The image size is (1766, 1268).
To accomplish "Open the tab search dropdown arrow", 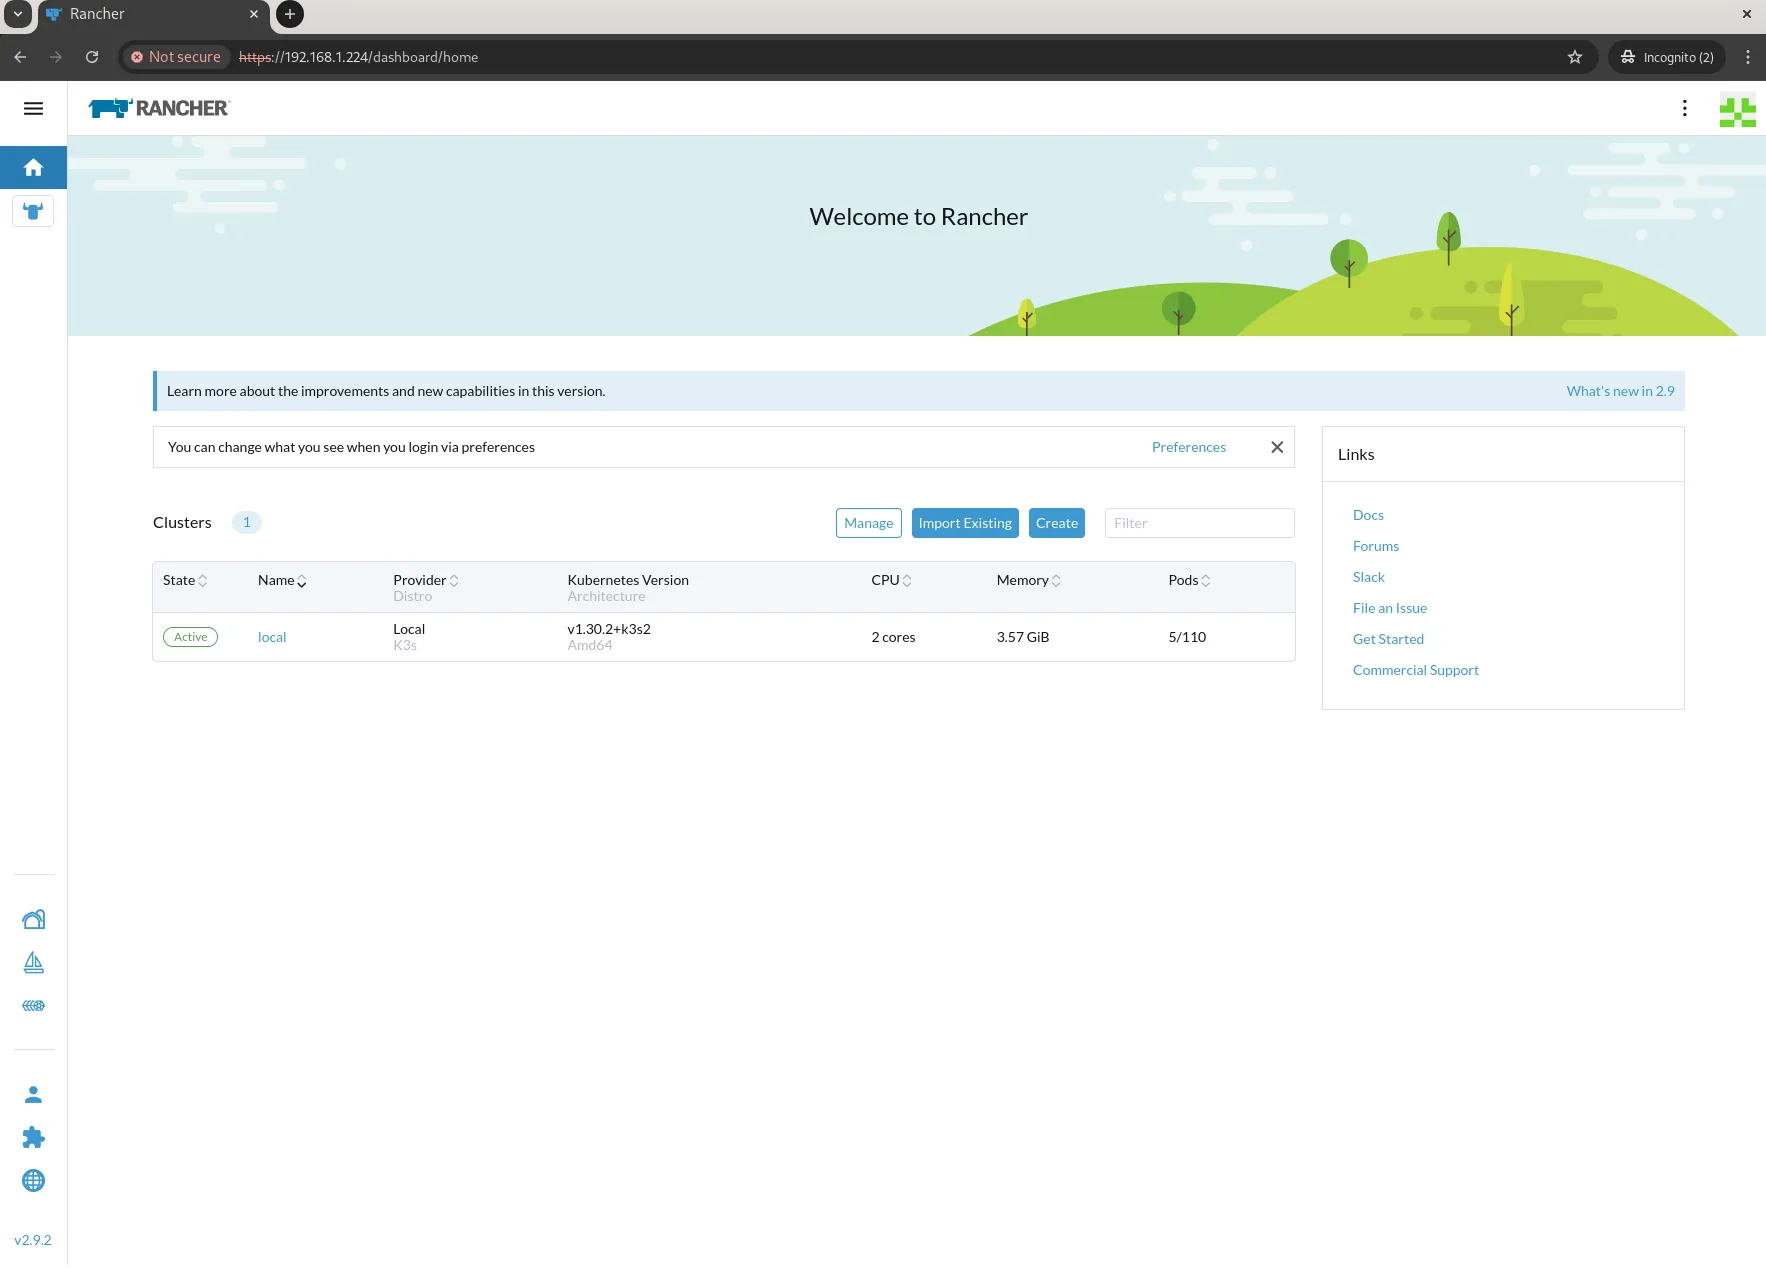I will (x=18, y=14).
